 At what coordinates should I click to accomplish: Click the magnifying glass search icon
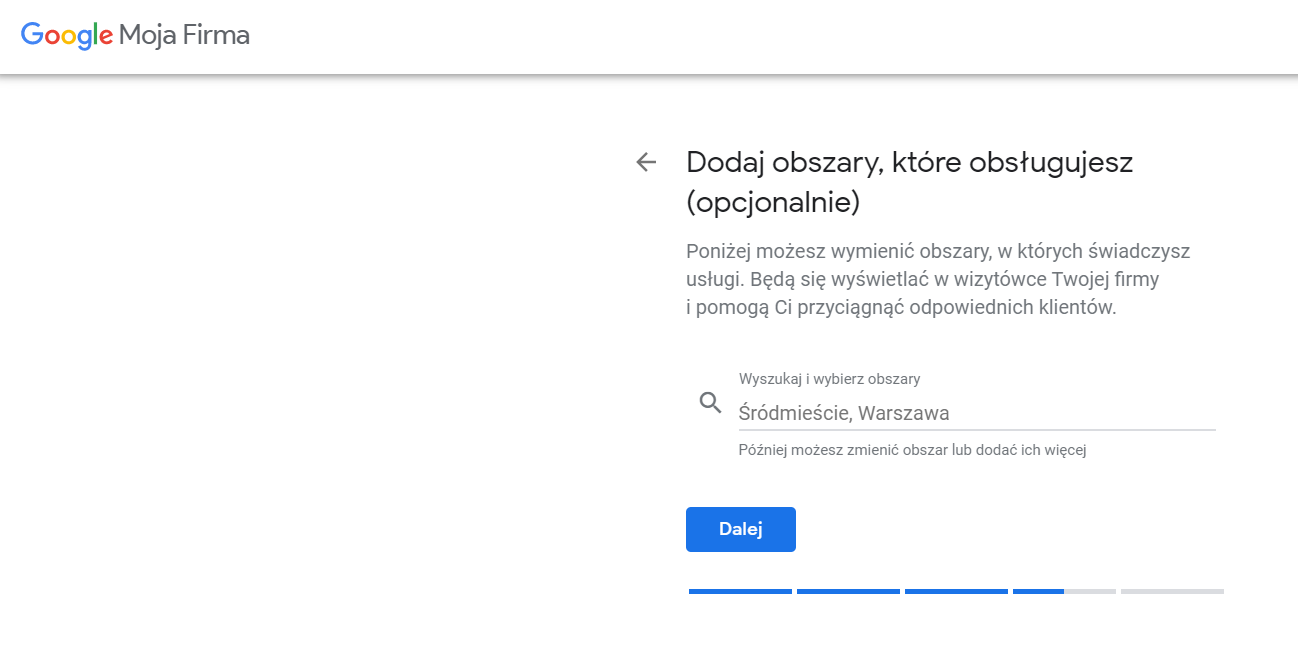[710, 403]
